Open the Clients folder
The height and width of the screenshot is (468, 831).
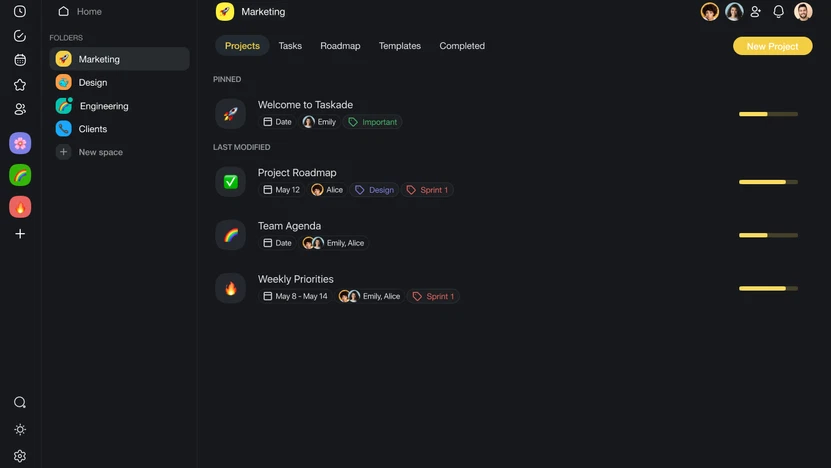tap(93, 129)
